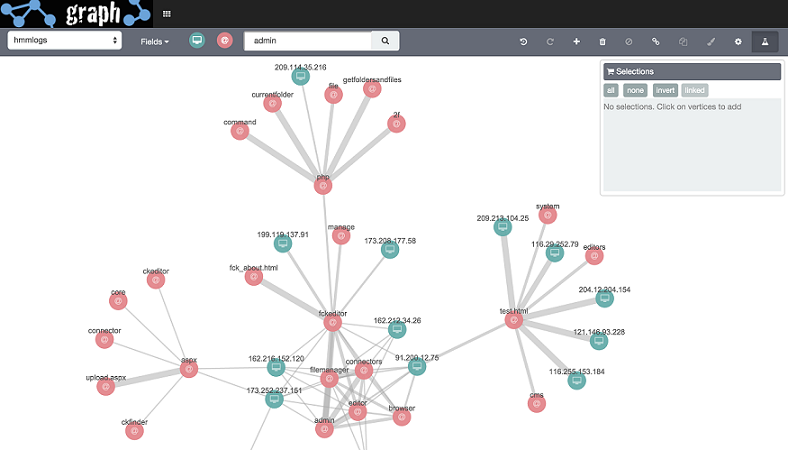Click the undo icon in the toolbar
The image size is (788, 450).
523,41
